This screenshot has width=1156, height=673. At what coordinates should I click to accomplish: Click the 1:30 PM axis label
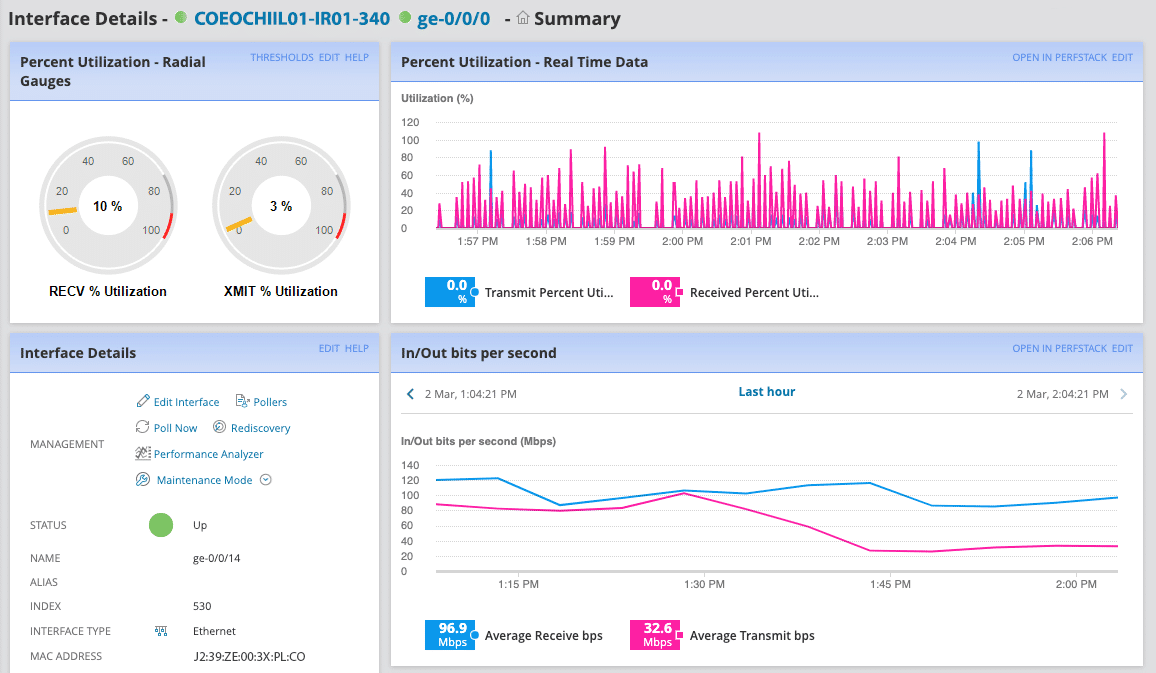tap(704, 584)
